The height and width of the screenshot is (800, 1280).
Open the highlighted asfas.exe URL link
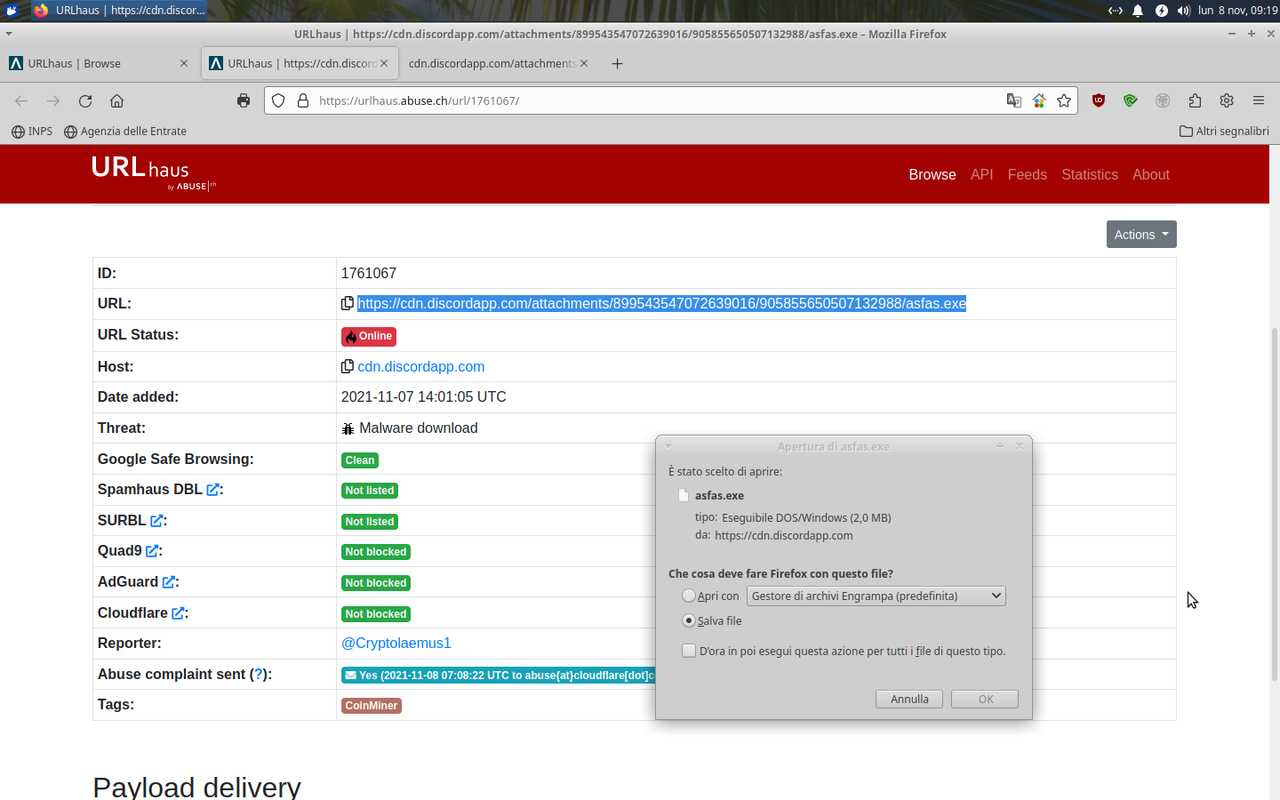[x=662, y=304]
